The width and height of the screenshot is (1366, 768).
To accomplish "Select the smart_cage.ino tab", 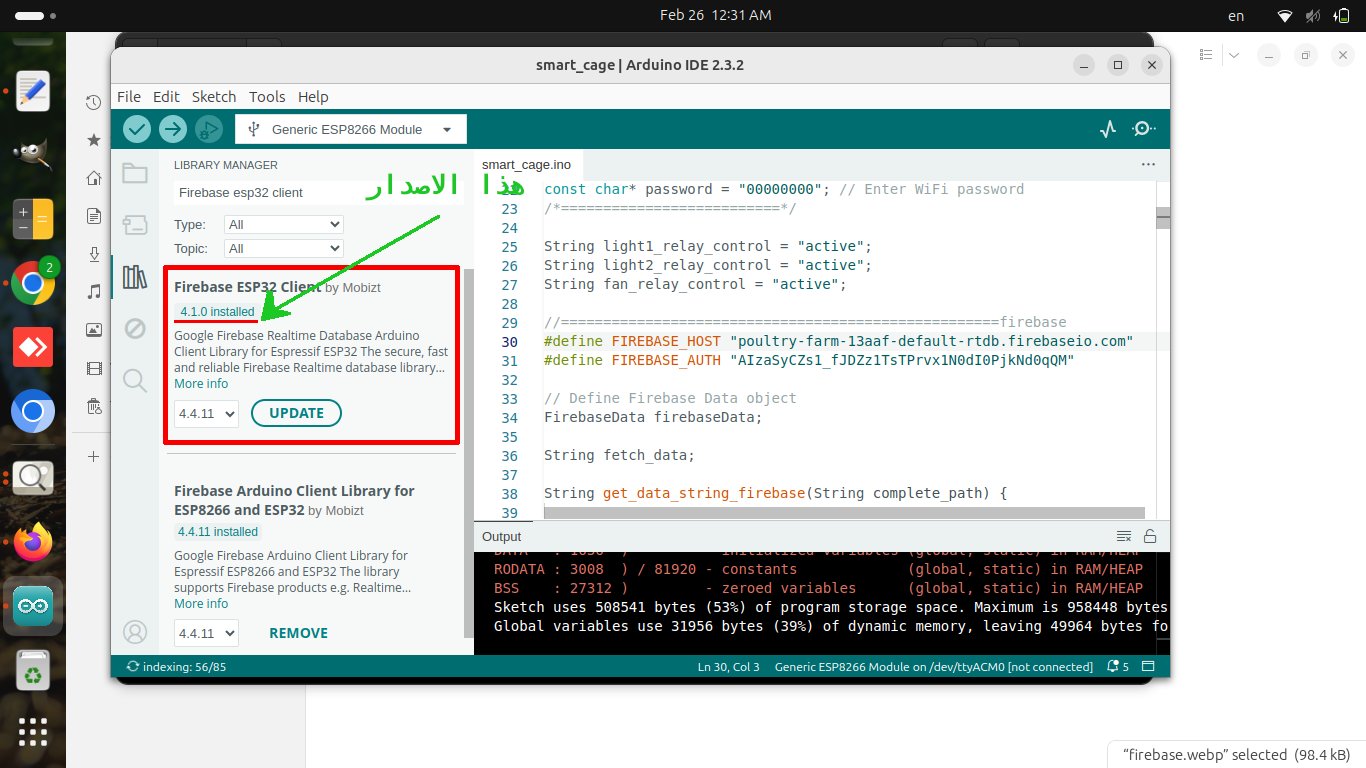I will click(527, 164).
